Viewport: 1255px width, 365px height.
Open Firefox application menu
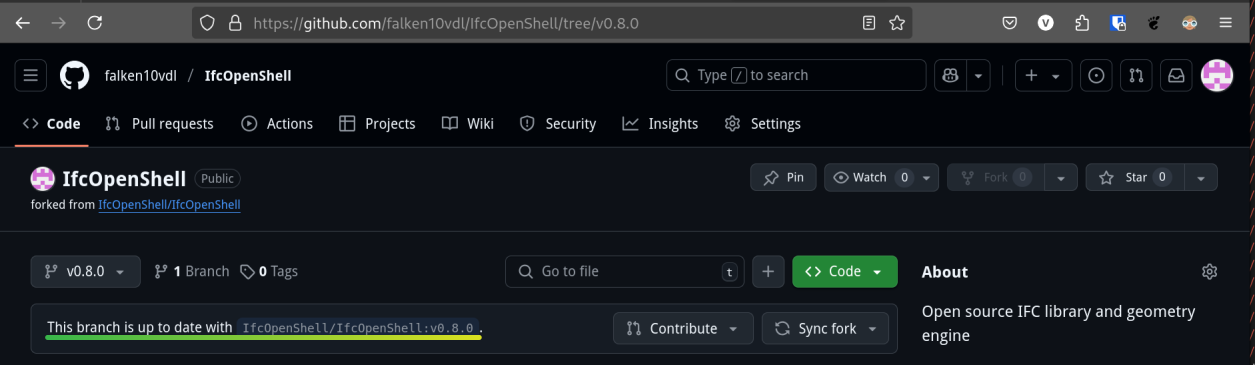(x=1226, y=22)
